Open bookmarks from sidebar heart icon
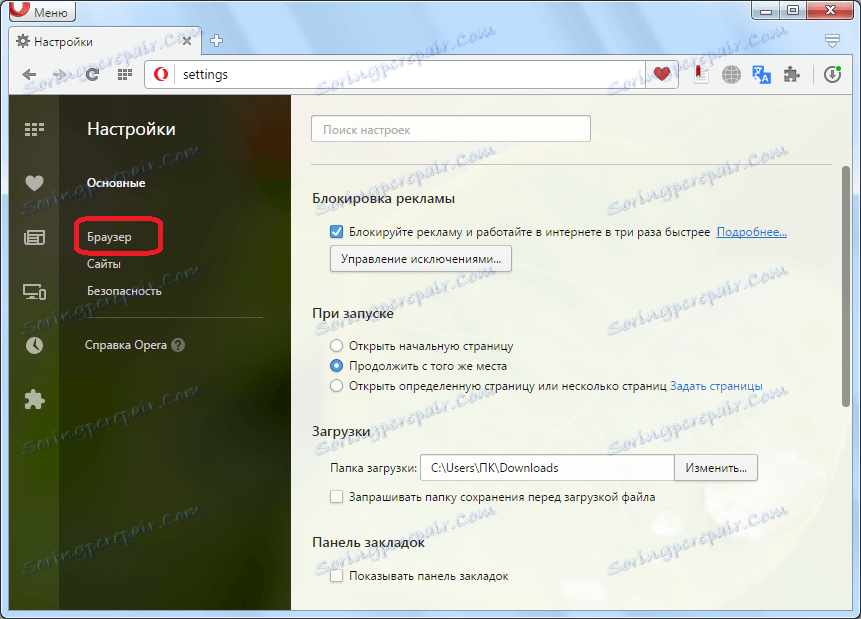The height and width of the screenshot is (619, 861). [34, 183]
